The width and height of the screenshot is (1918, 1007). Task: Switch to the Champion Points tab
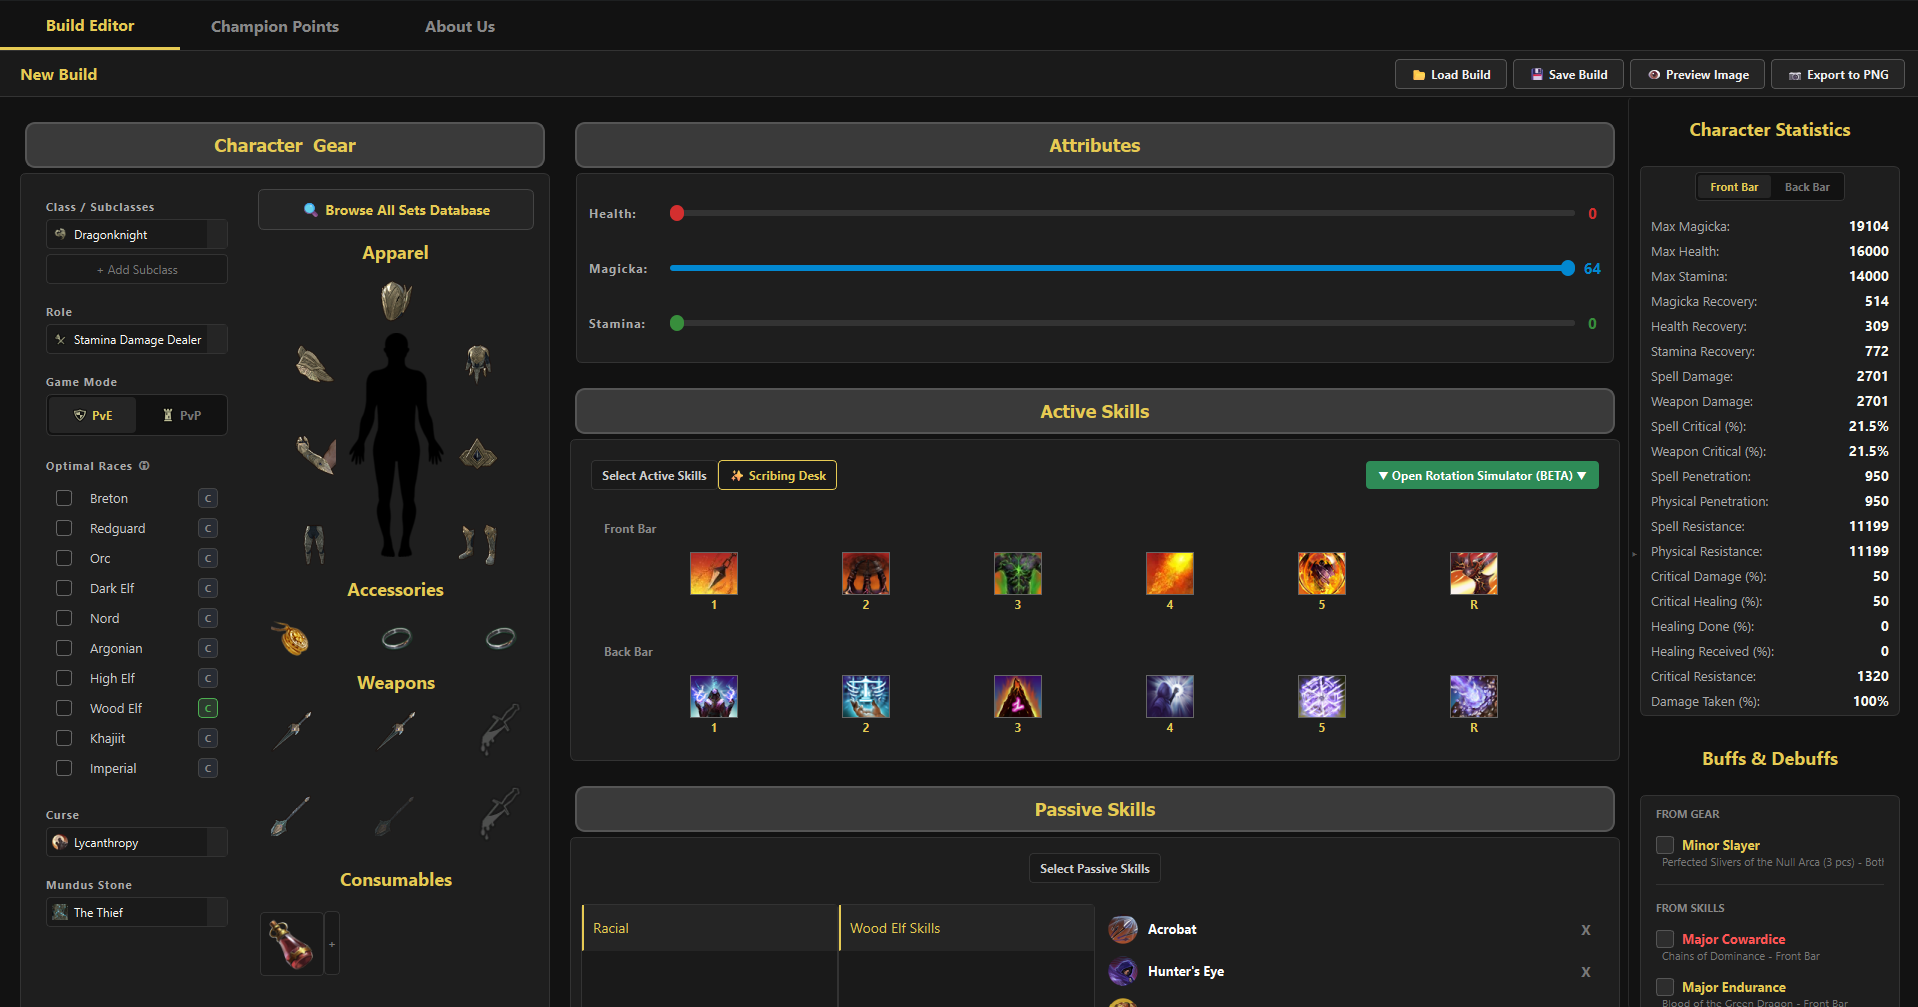pos(275,26)
